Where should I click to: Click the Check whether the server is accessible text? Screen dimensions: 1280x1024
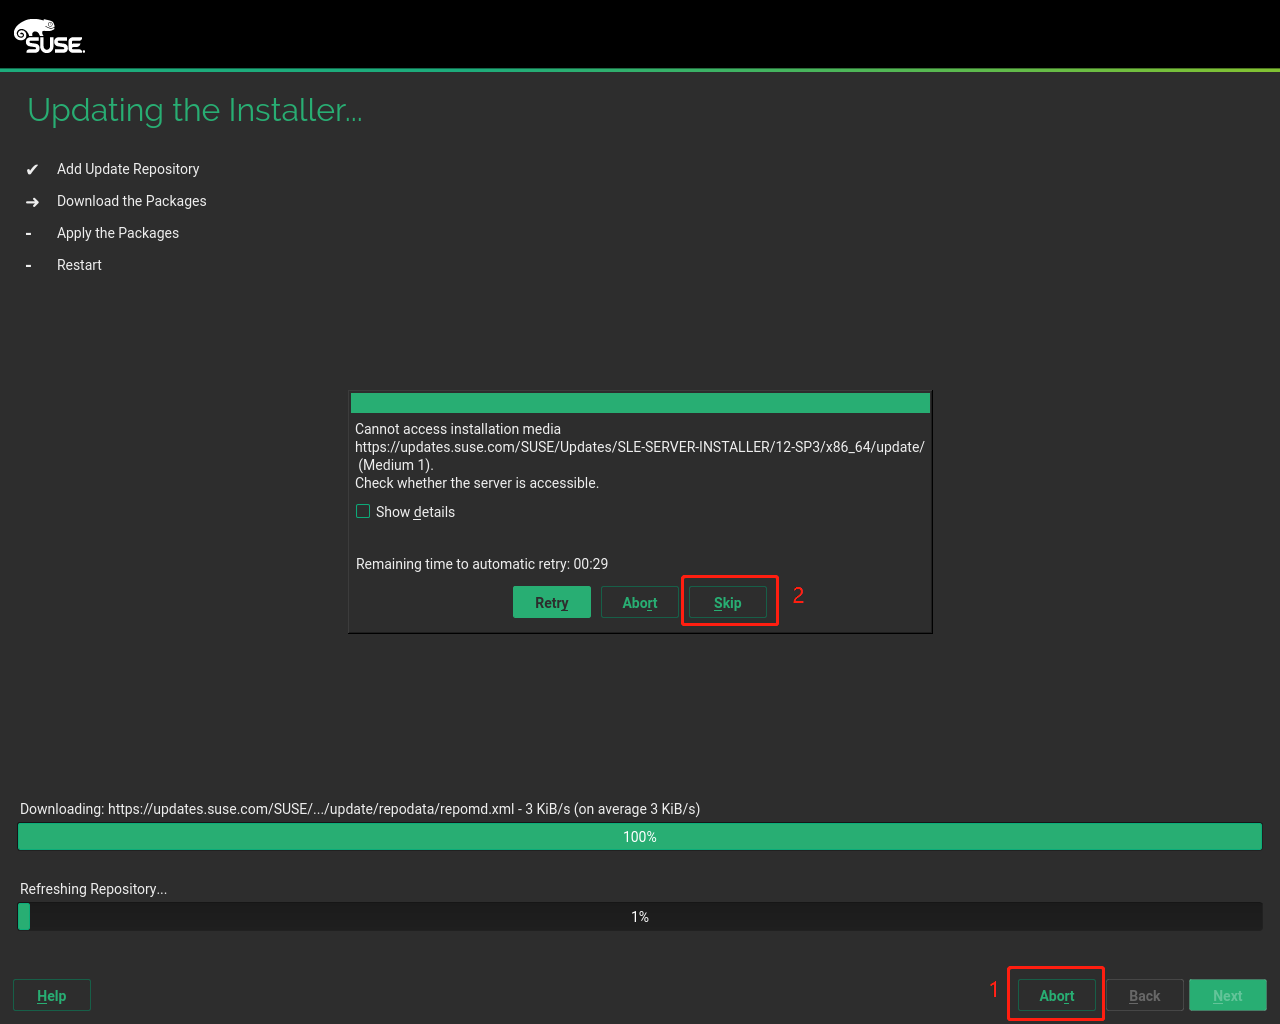point(477,483)
